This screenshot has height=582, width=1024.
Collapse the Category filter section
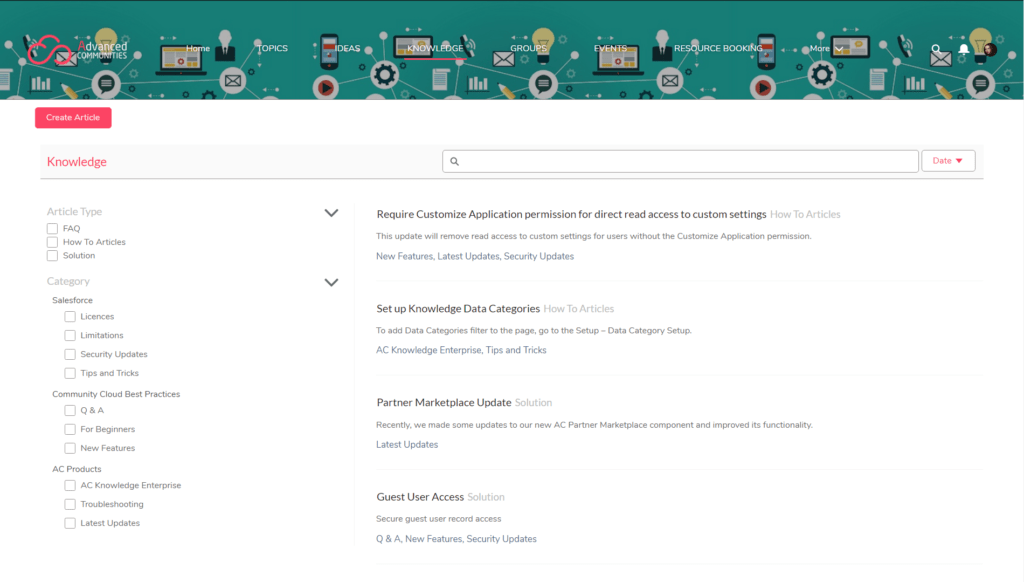pos(331,282)
